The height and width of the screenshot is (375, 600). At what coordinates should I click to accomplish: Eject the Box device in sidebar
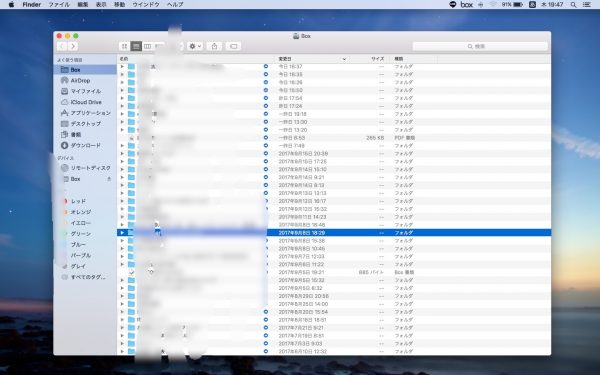[109, 179]
